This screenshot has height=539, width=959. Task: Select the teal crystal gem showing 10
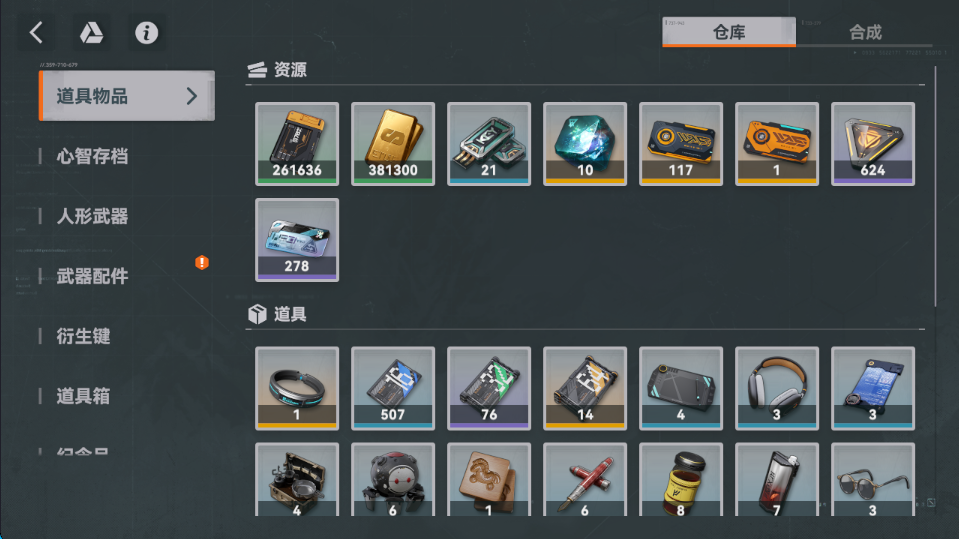pyautogui.click(x=585, y=144)
